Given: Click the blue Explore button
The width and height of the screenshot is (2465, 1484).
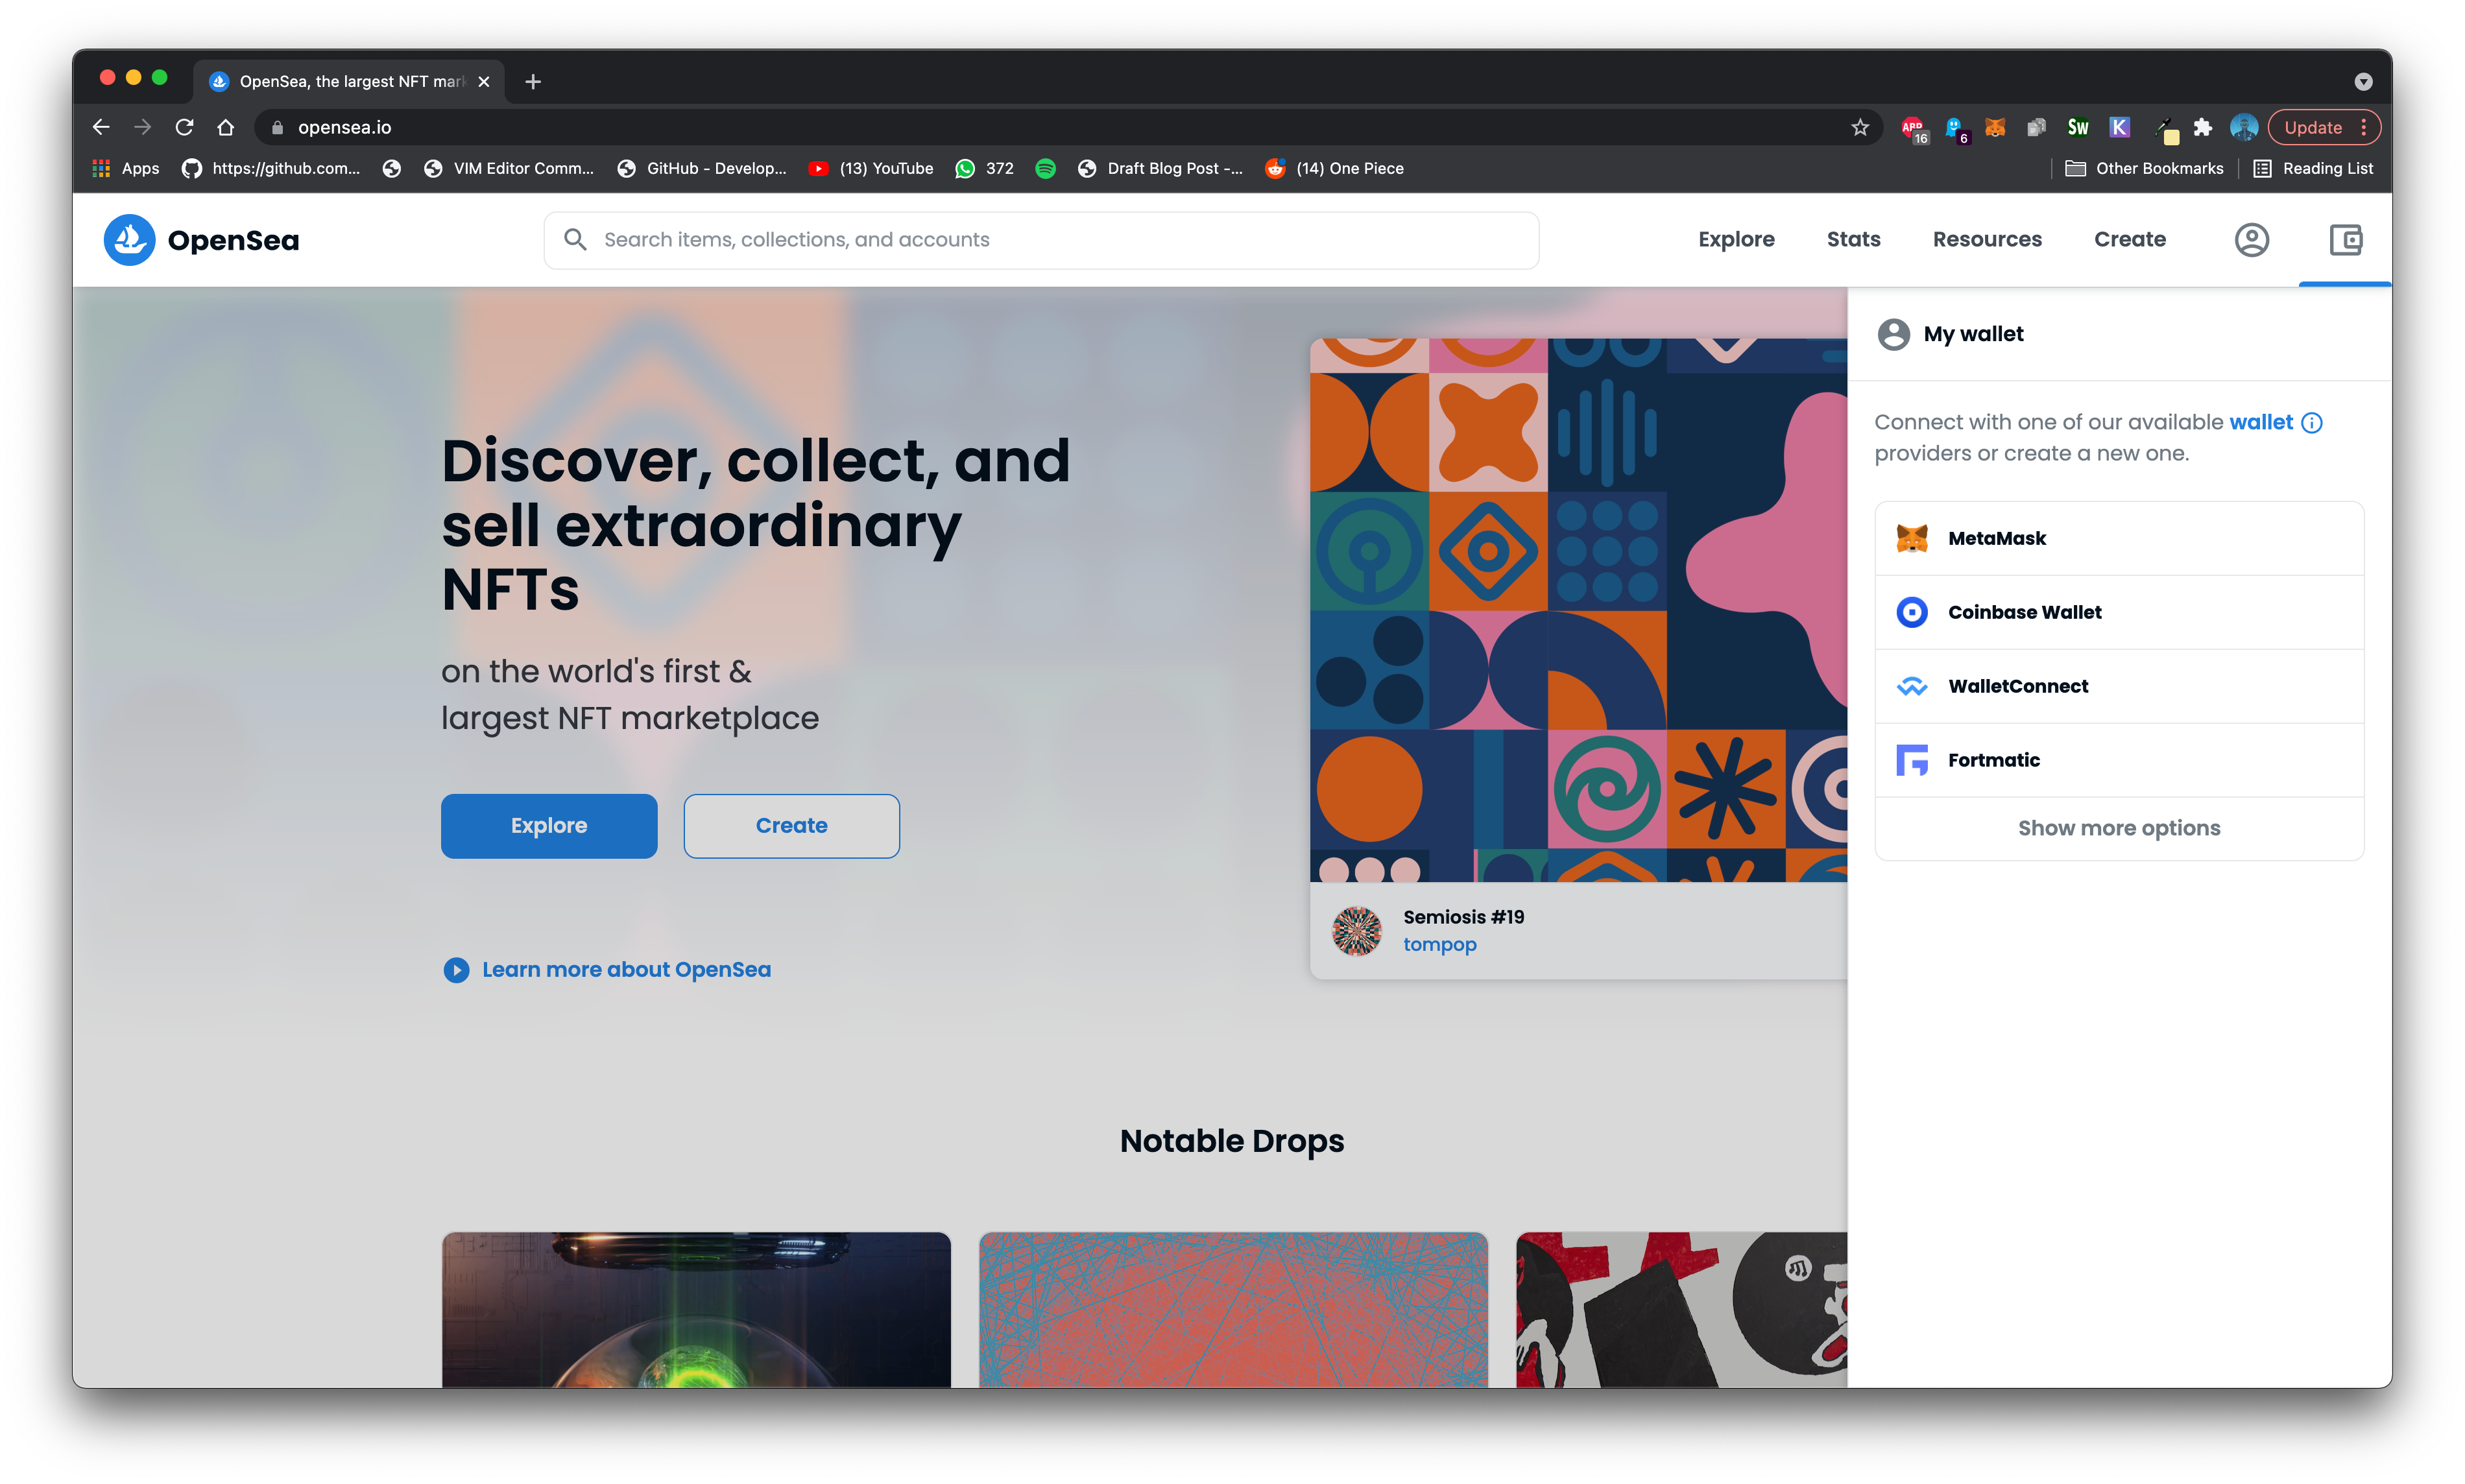Looking at the screenshot, I should 549,826.
